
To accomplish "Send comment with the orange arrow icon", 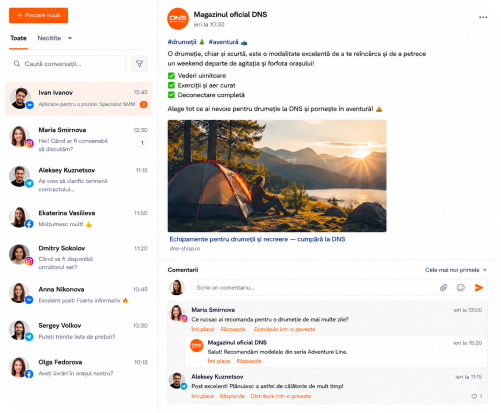I will click(479, 288).
